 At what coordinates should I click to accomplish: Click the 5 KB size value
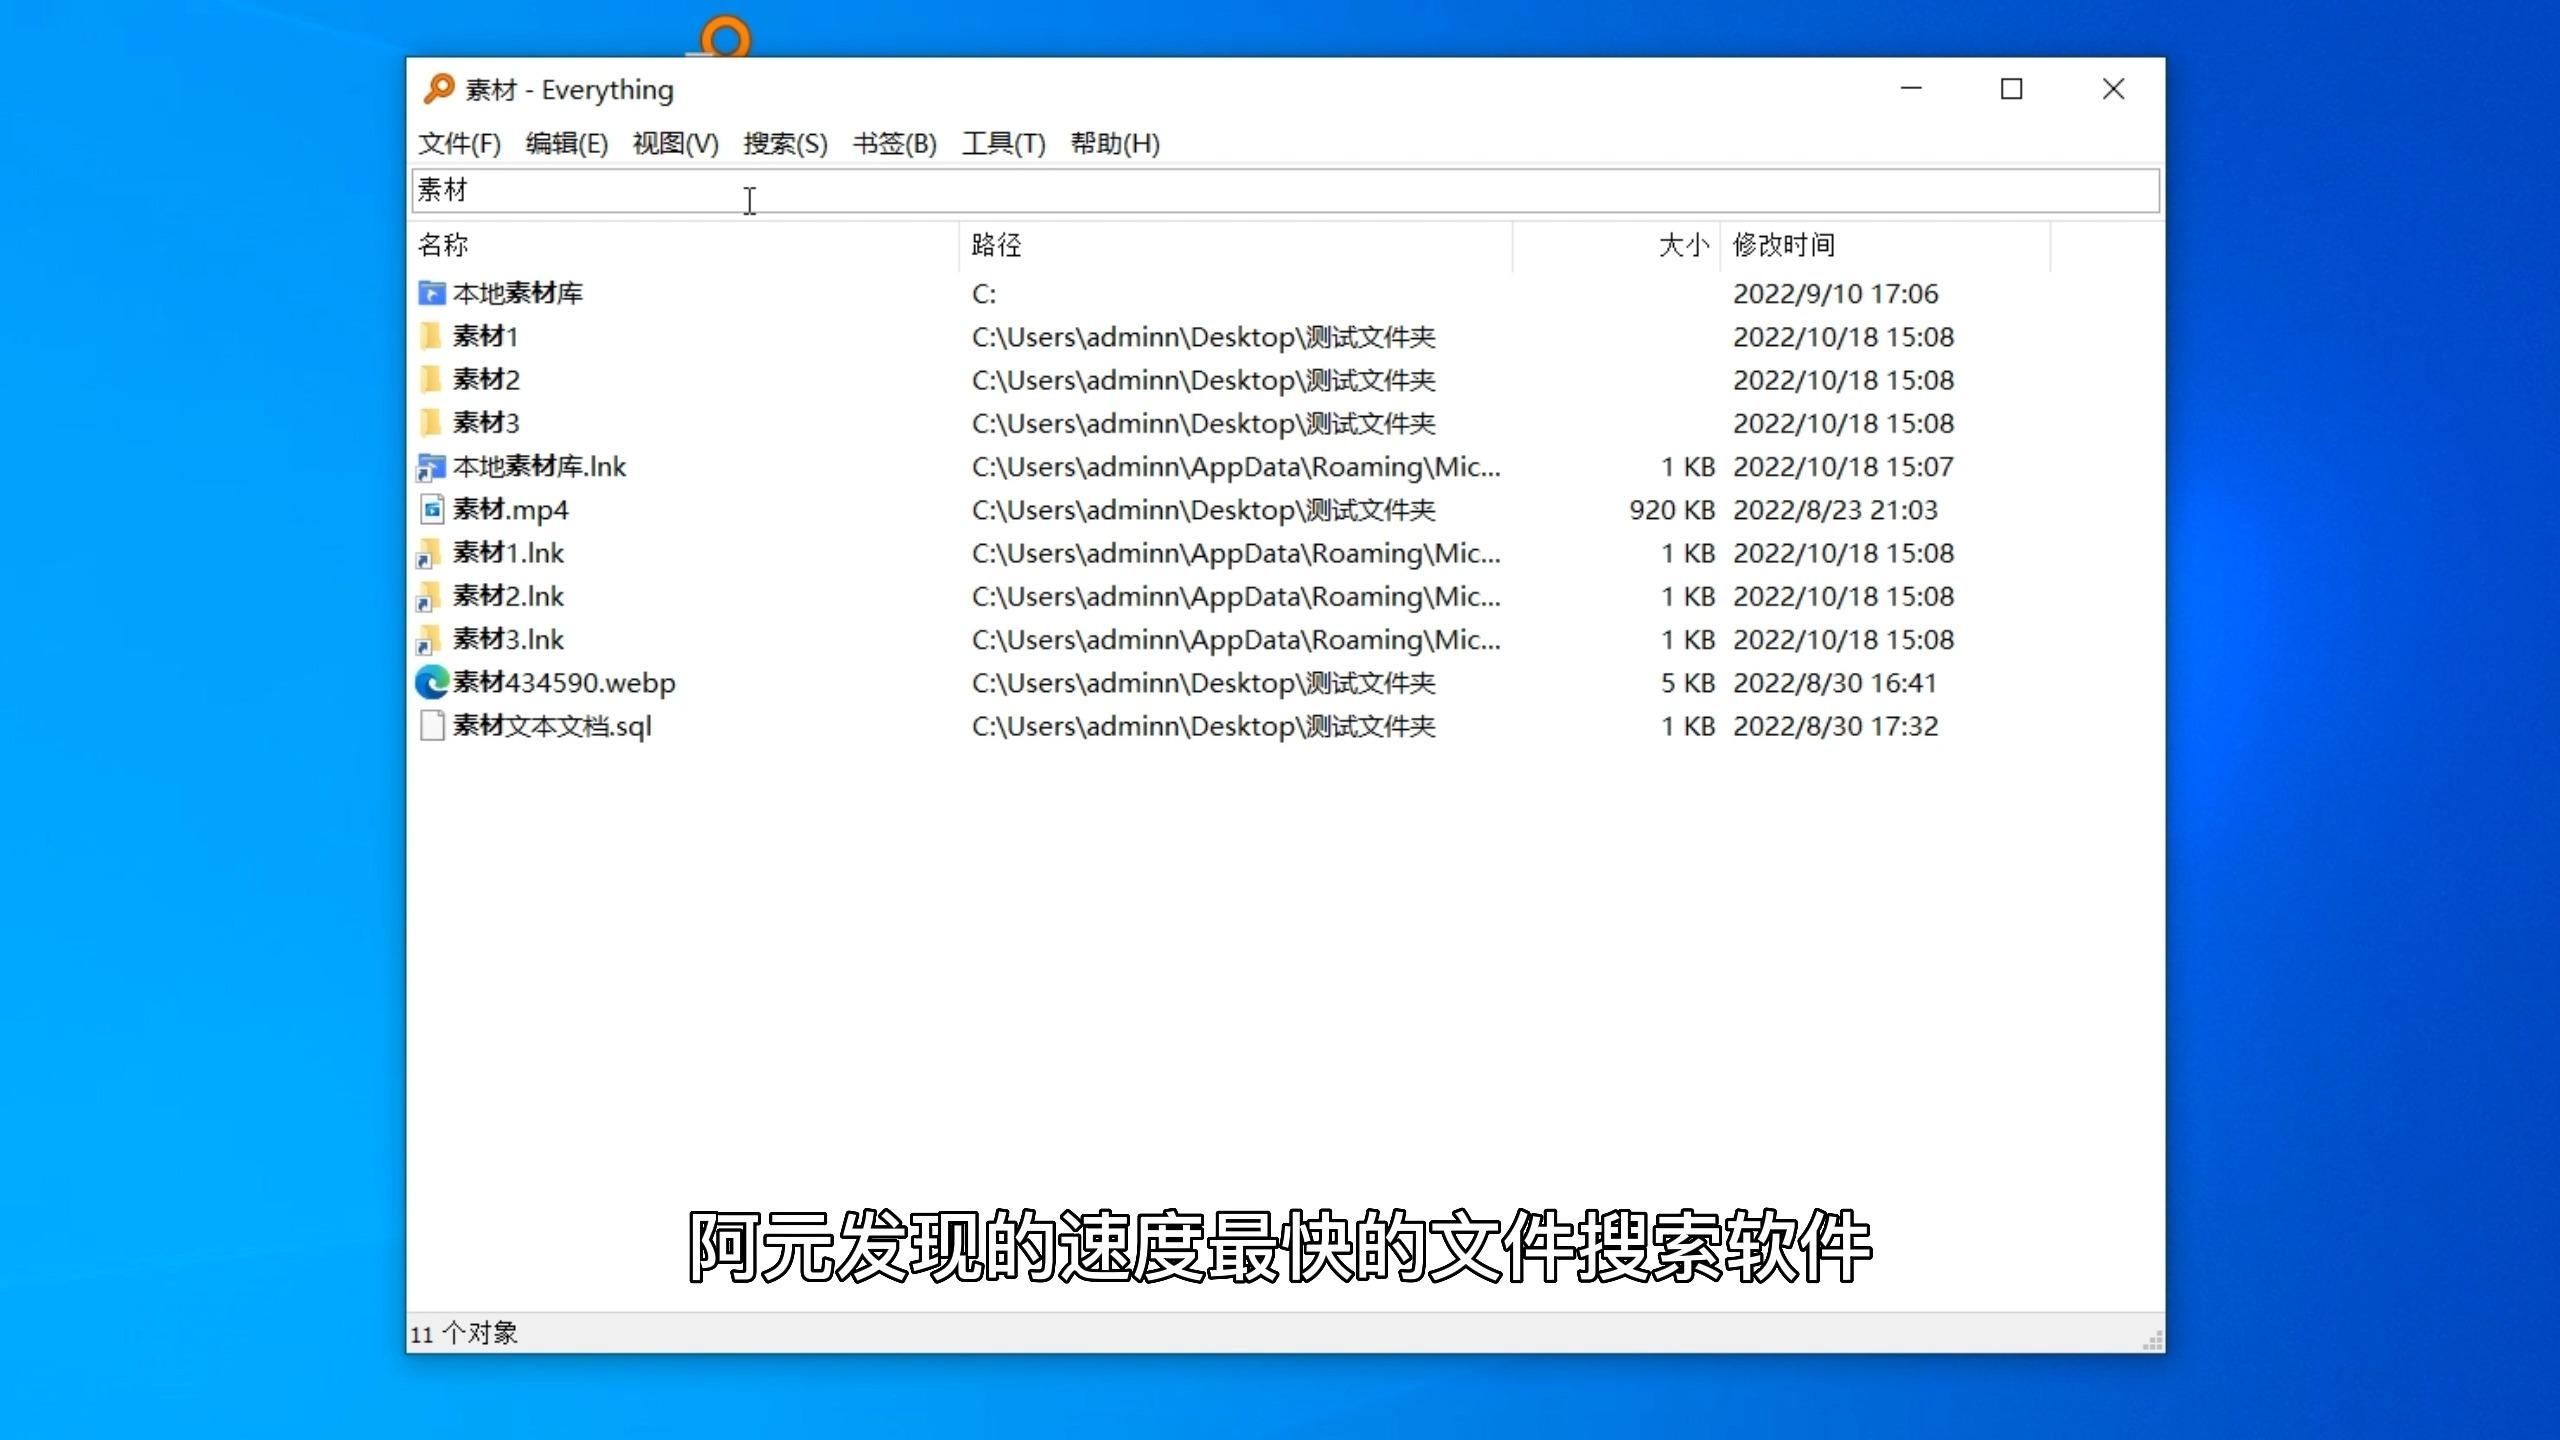(1688, 682)
